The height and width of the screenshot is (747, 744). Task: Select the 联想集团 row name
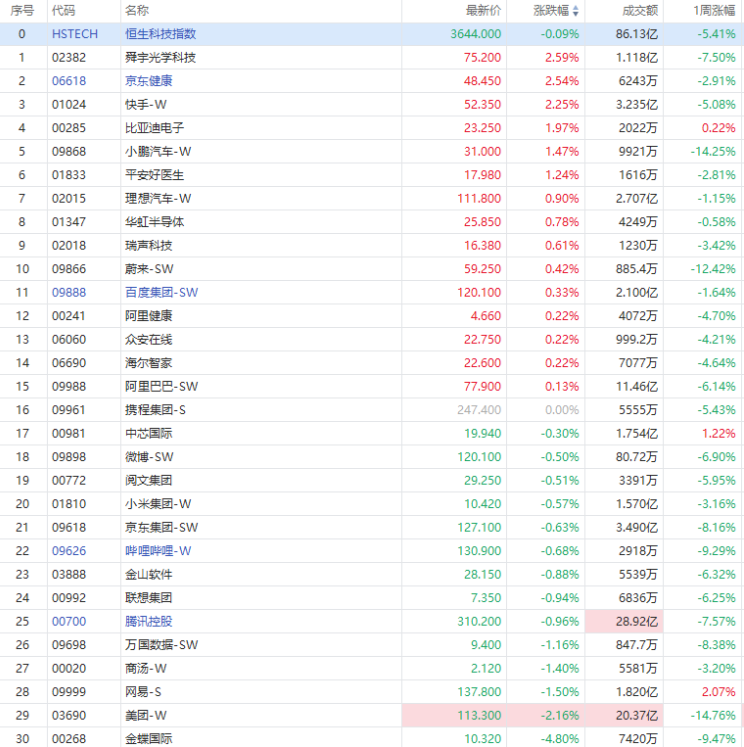(148, 598)
